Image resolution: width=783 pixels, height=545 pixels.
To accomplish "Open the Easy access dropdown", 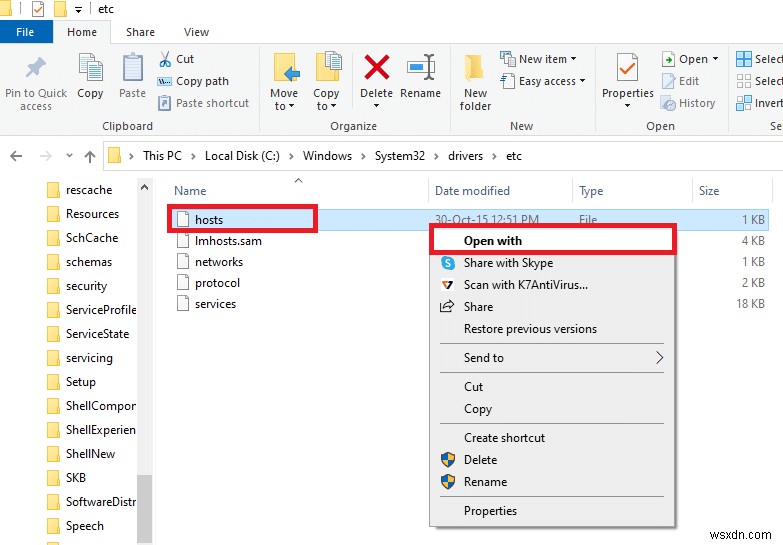I will tap(543, 81).
